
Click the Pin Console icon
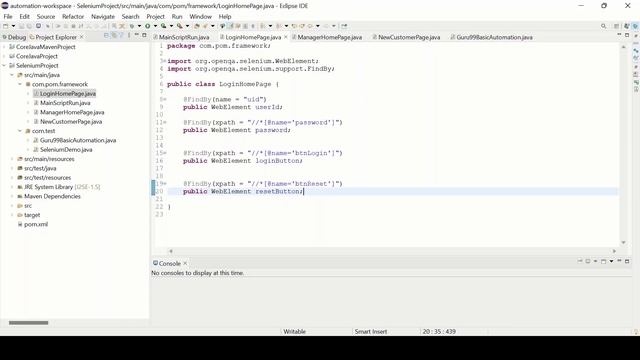pyautogui.click(x=580, y=261)
